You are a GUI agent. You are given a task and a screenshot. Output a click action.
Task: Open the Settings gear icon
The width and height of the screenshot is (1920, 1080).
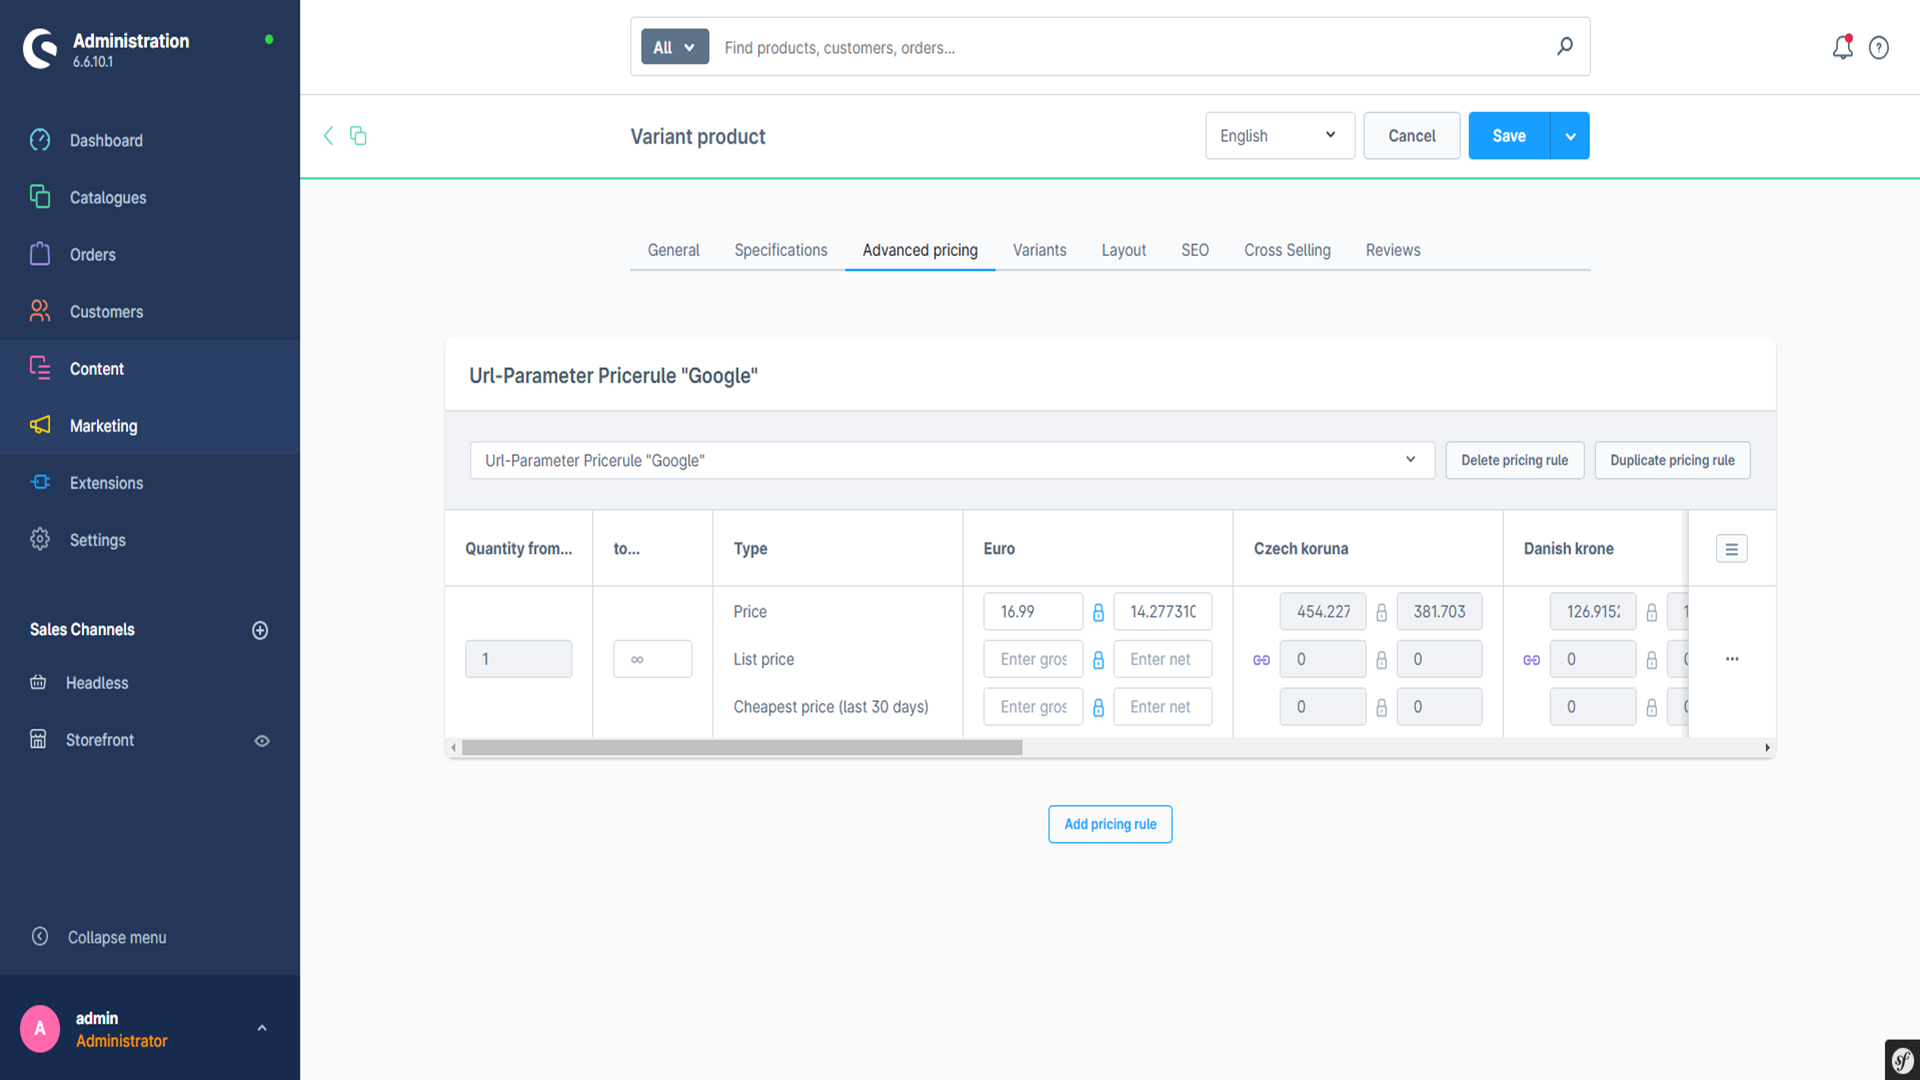tap(40, 539)
